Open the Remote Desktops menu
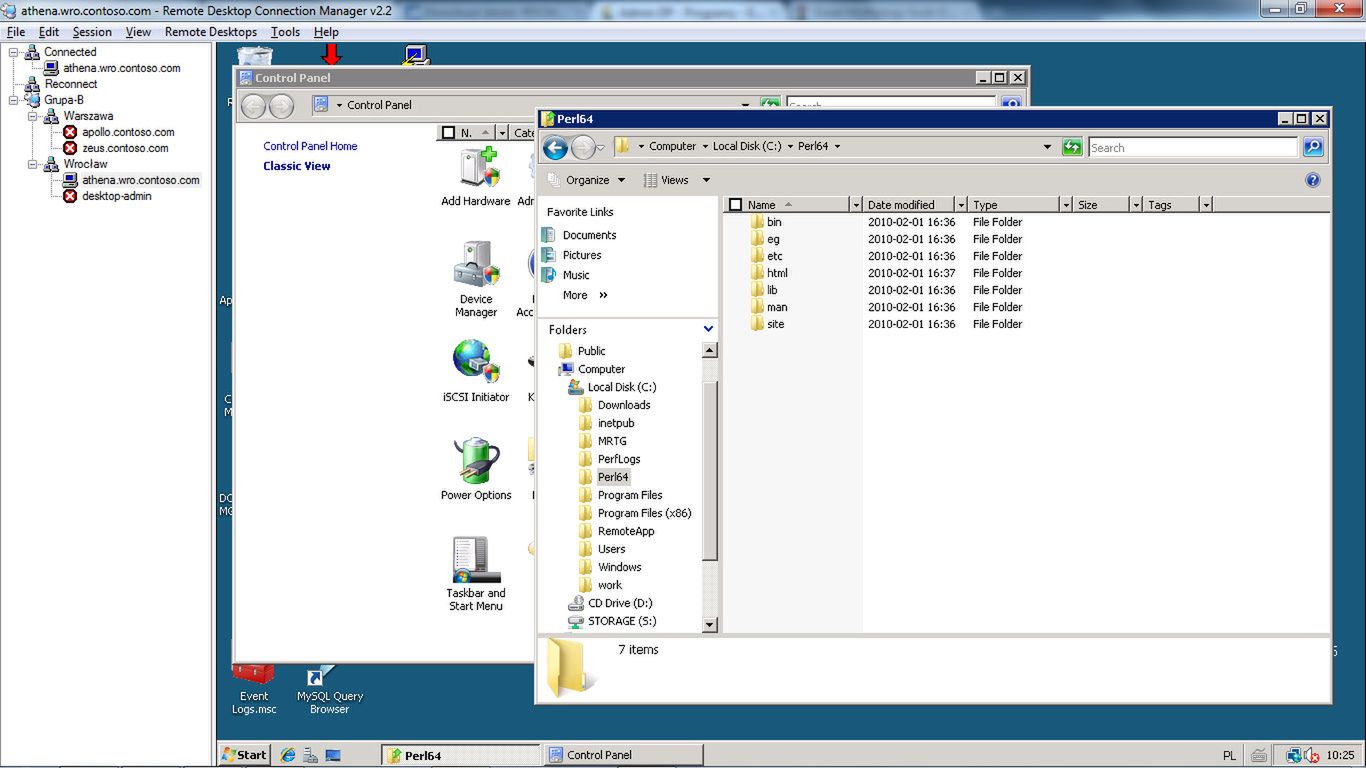This screenshot has width=1366, height=768. click(211, 32)
